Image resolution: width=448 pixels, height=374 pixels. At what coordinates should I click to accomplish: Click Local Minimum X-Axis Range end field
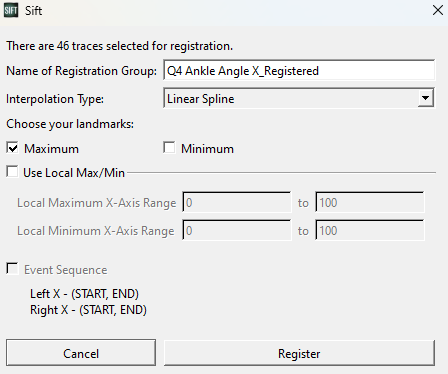tap(370, 230)
